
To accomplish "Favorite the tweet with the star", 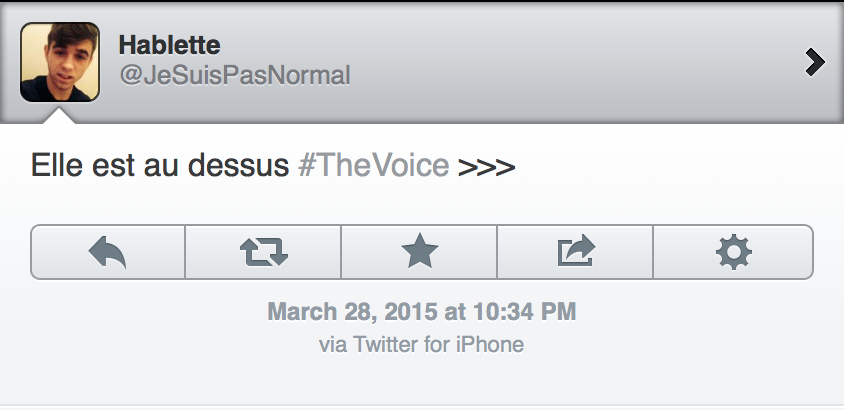I will (x=419, y=252).
